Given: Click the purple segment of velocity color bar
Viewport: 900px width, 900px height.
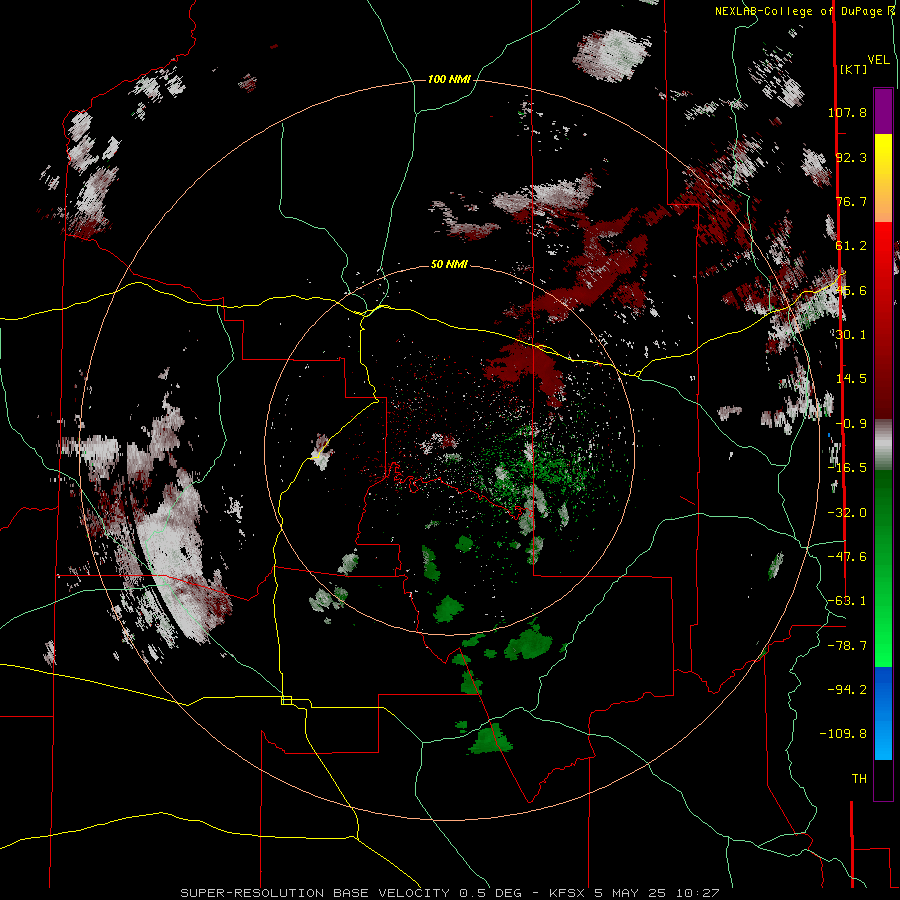Looking at the screenshot, I should [x=883, y=111].
